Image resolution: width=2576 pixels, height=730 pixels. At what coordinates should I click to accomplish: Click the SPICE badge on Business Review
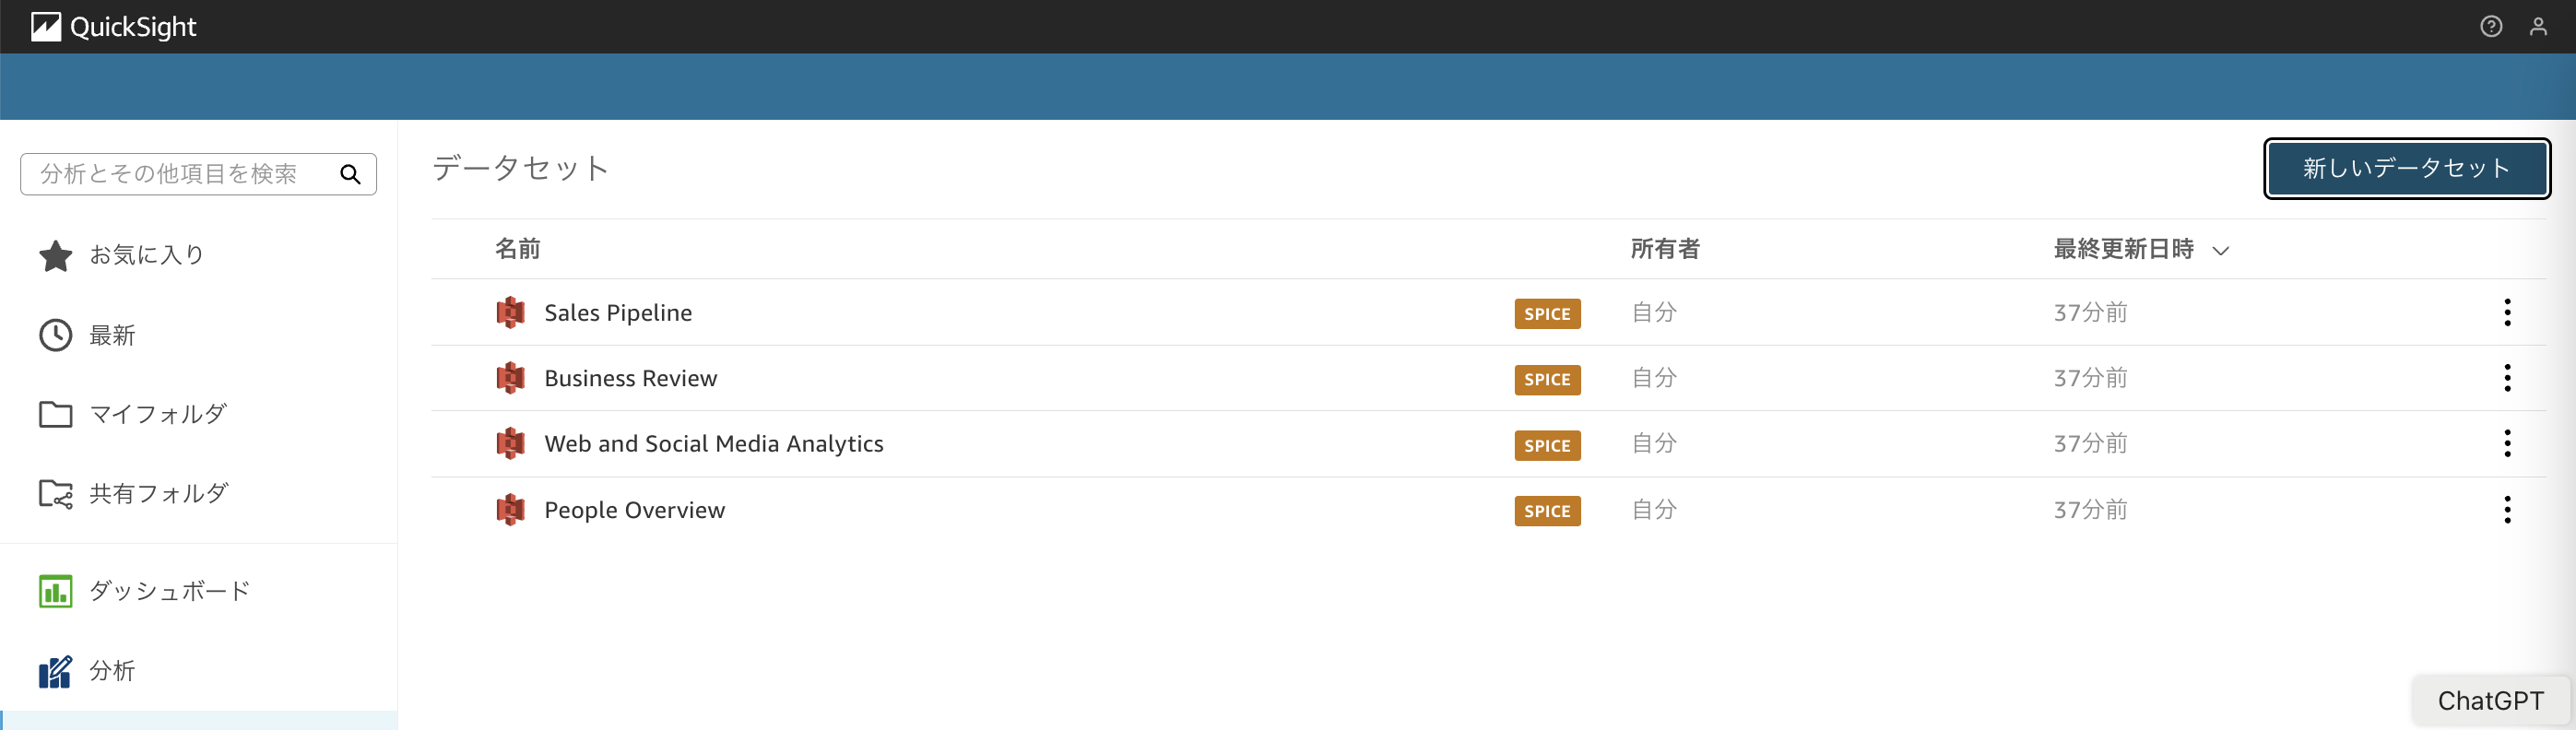pyautogui.click(x=1547, y=380)
